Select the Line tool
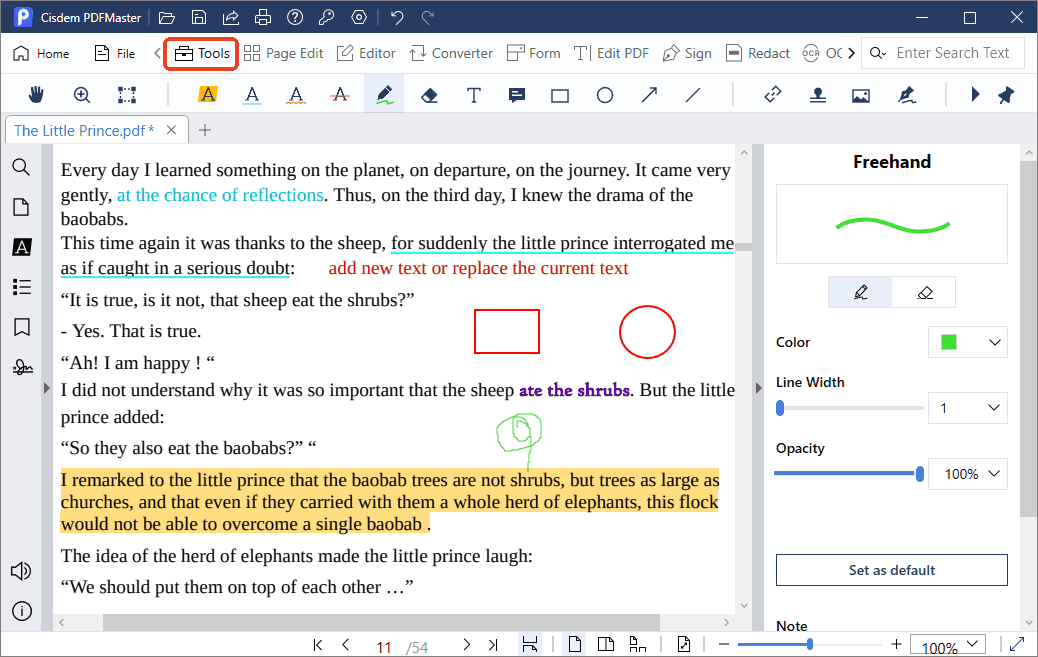This screenshot has width=1038, height=657. pyautogui.click(x=693, y=95)
